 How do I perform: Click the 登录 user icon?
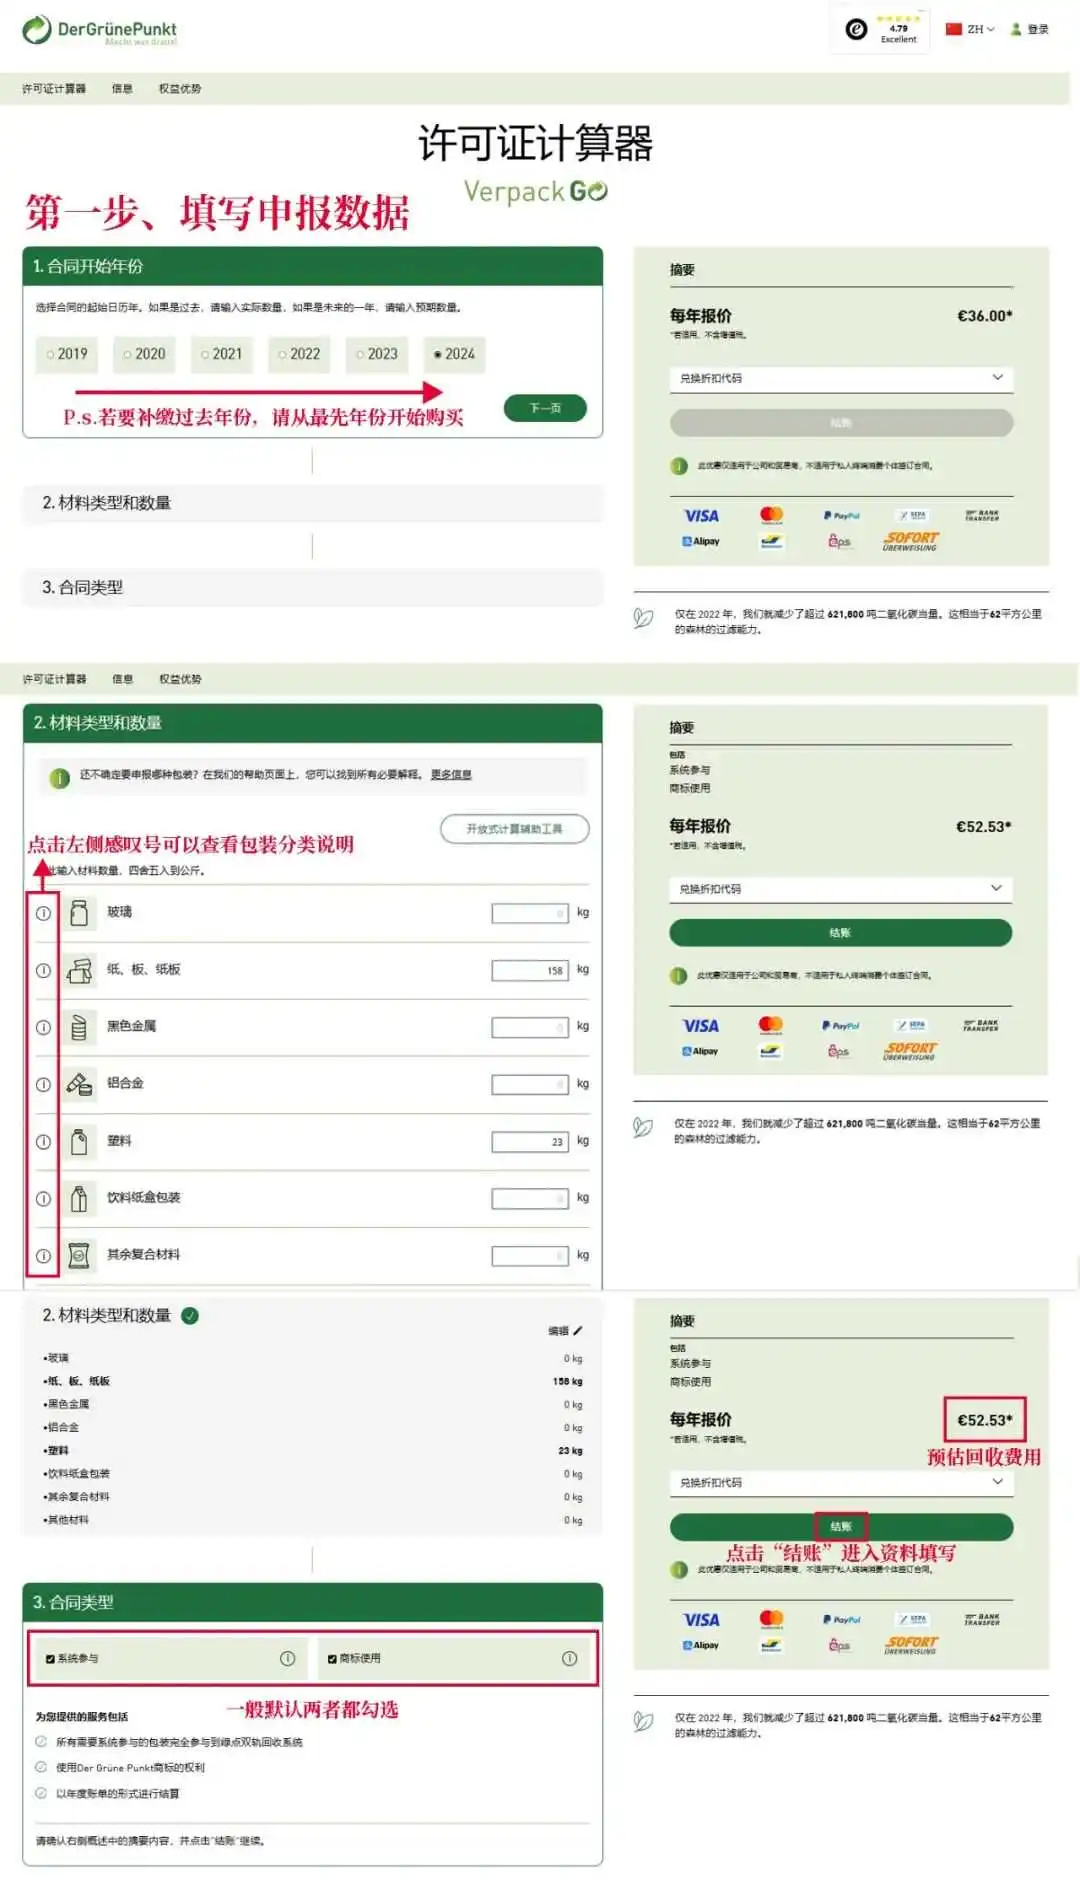(1016, 30)
